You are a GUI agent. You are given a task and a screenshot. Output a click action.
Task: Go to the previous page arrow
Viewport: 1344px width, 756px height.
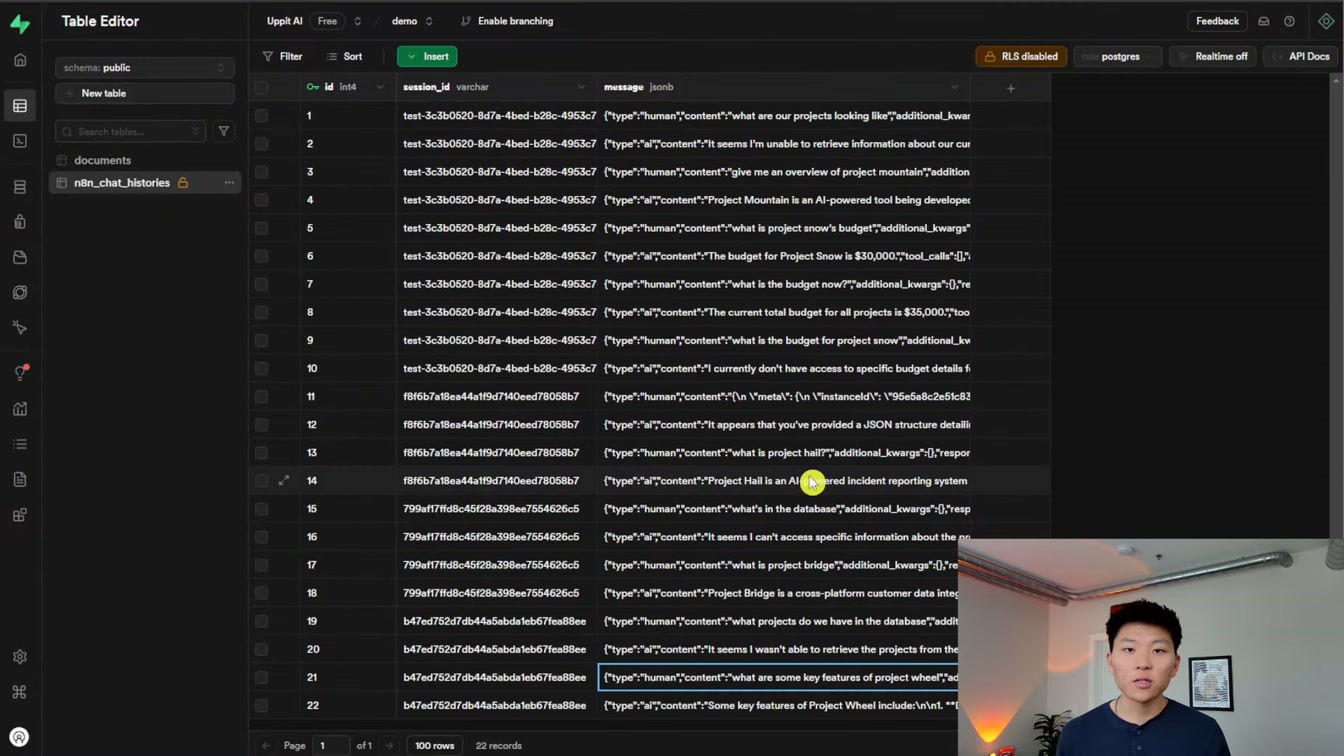pyautogui.click(x=266, y=745)
